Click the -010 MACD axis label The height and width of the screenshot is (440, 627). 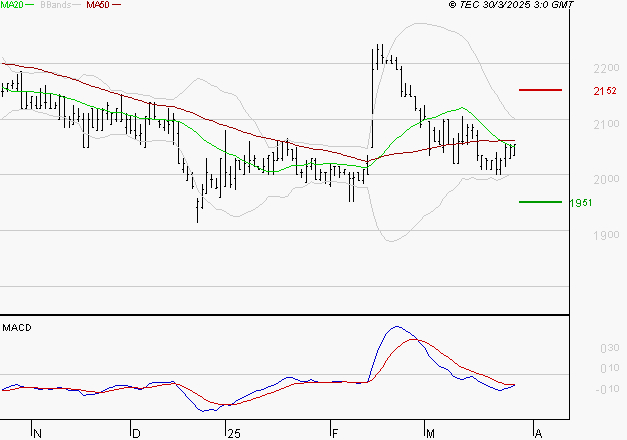pyautogui.click(x=607, y=389)
